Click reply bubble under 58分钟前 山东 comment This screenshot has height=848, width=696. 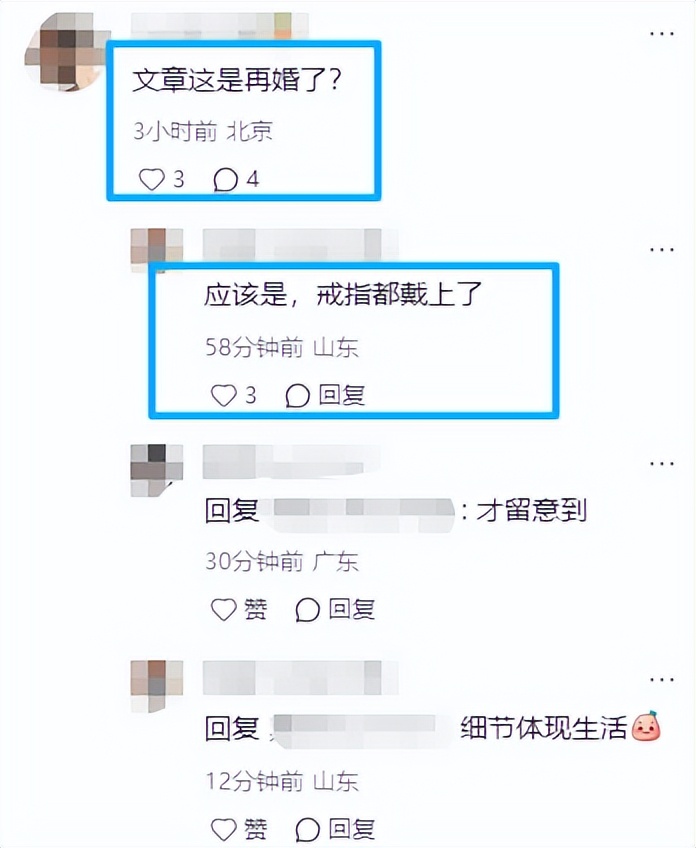tap(297, 396)
